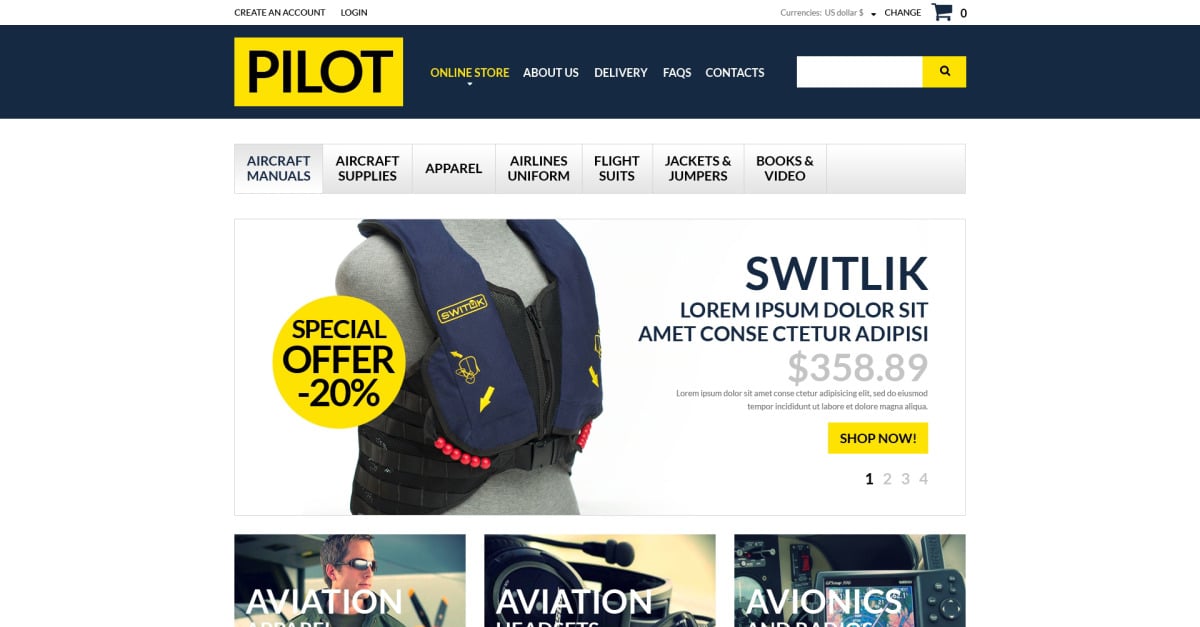The image size is (1200, 627).
Task: Open the shopping cart icon
Action: pos(942,12)
